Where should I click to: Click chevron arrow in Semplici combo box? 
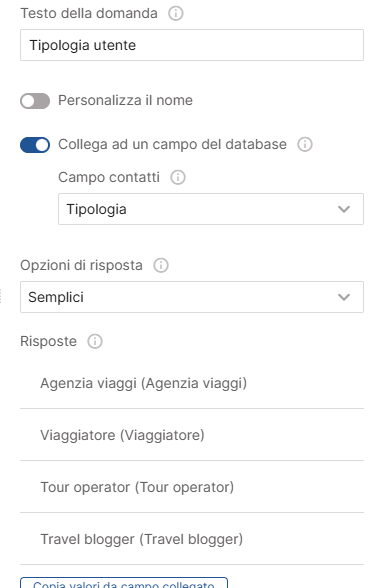click(x=344, y=297)
